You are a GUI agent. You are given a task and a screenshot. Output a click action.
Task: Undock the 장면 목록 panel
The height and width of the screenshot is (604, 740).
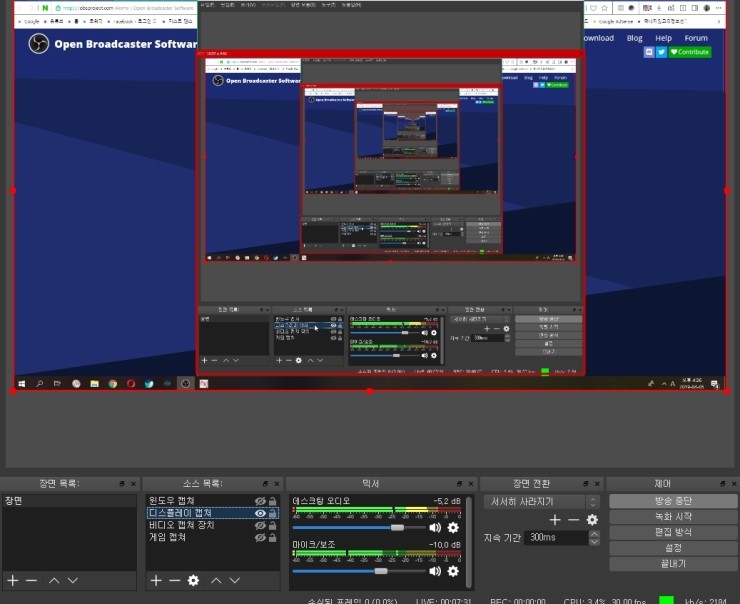122,484
